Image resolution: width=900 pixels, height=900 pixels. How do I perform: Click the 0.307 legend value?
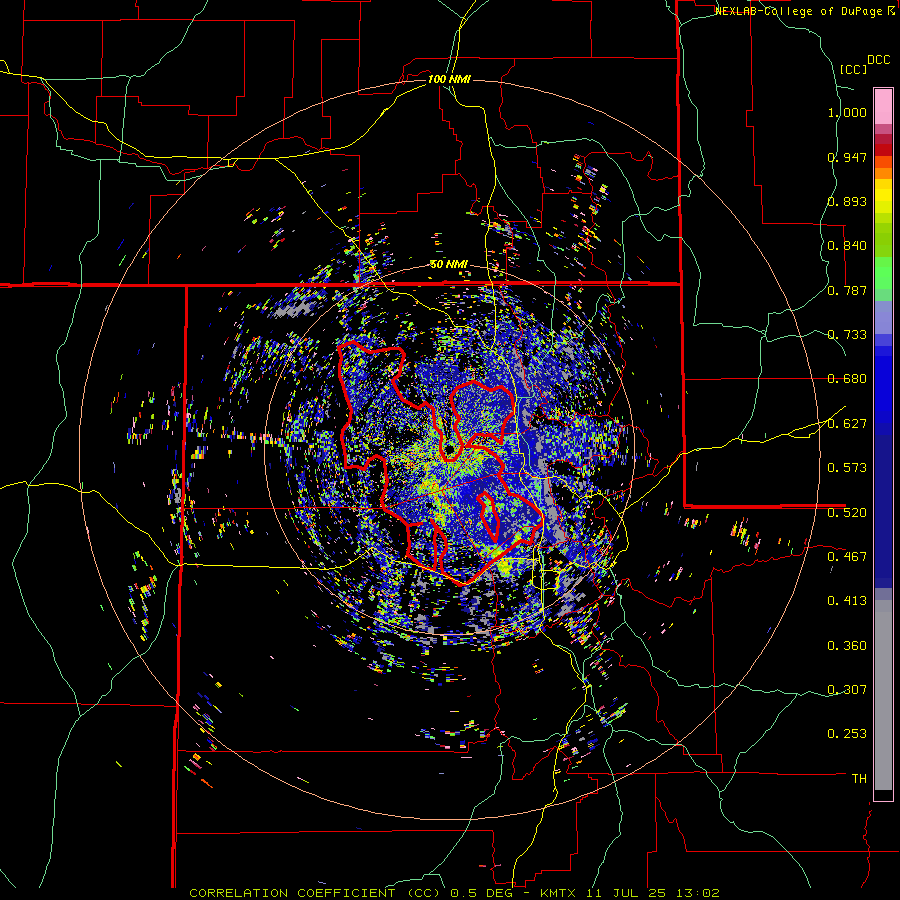tap(847, 689)
